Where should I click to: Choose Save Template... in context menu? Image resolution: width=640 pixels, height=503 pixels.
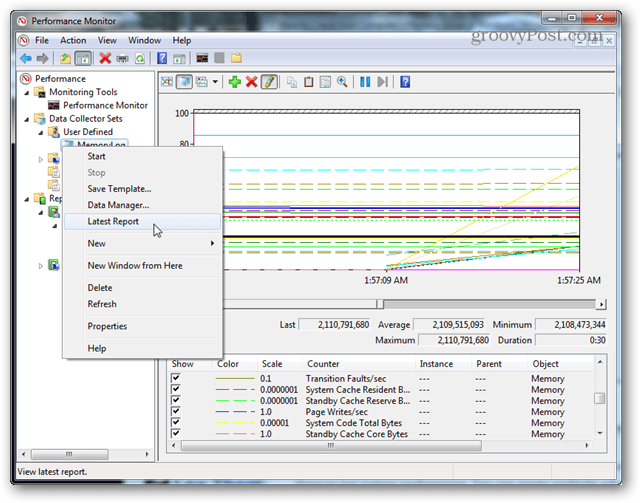click(x=142, y=189)
